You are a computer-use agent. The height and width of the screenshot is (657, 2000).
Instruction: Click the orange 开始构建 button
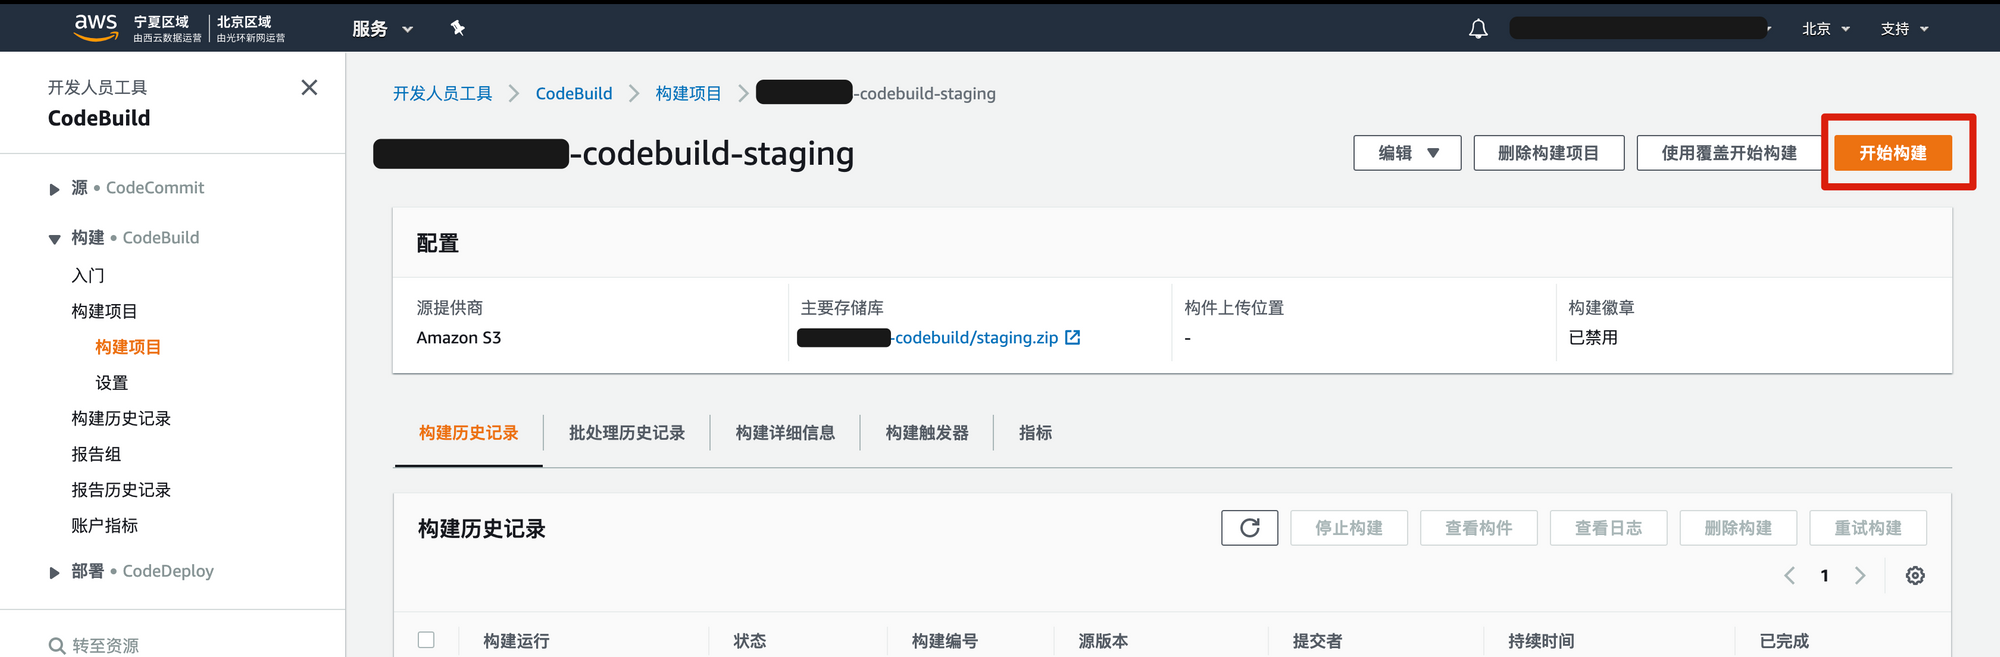point(1892,153)
